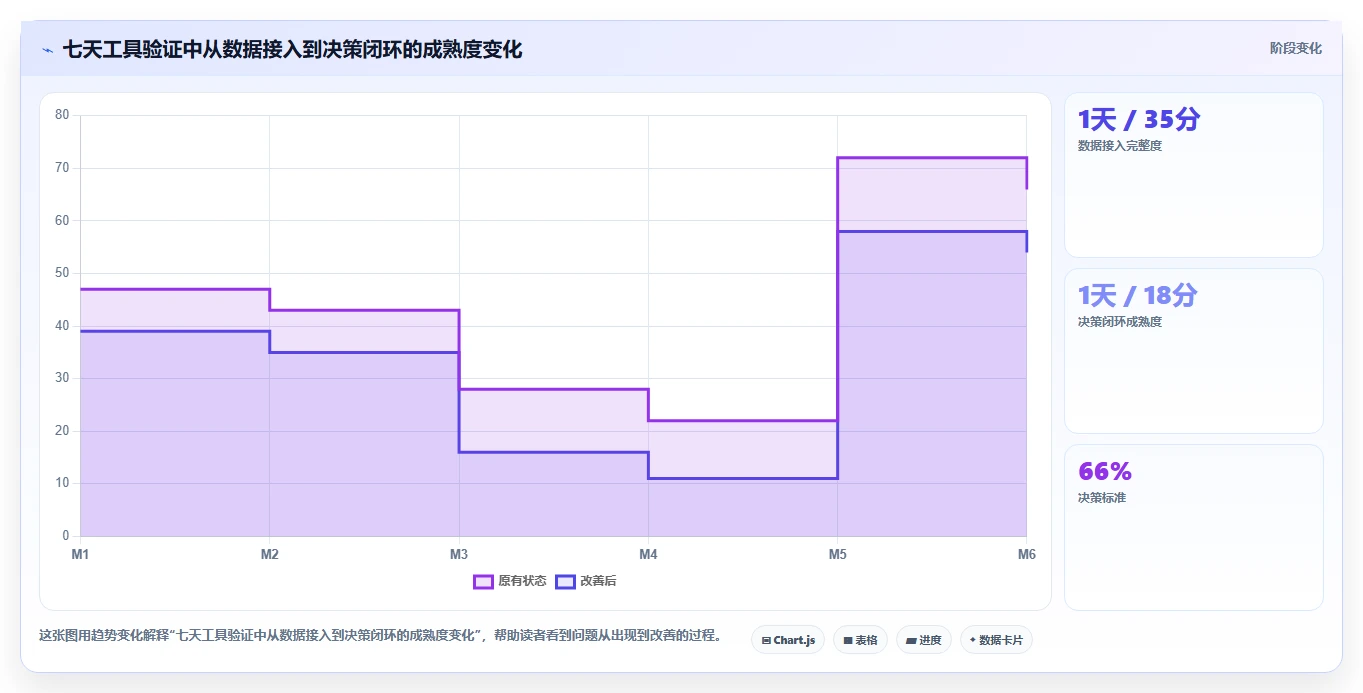Click the trend icon beside the title

click(x=47, y=49)
